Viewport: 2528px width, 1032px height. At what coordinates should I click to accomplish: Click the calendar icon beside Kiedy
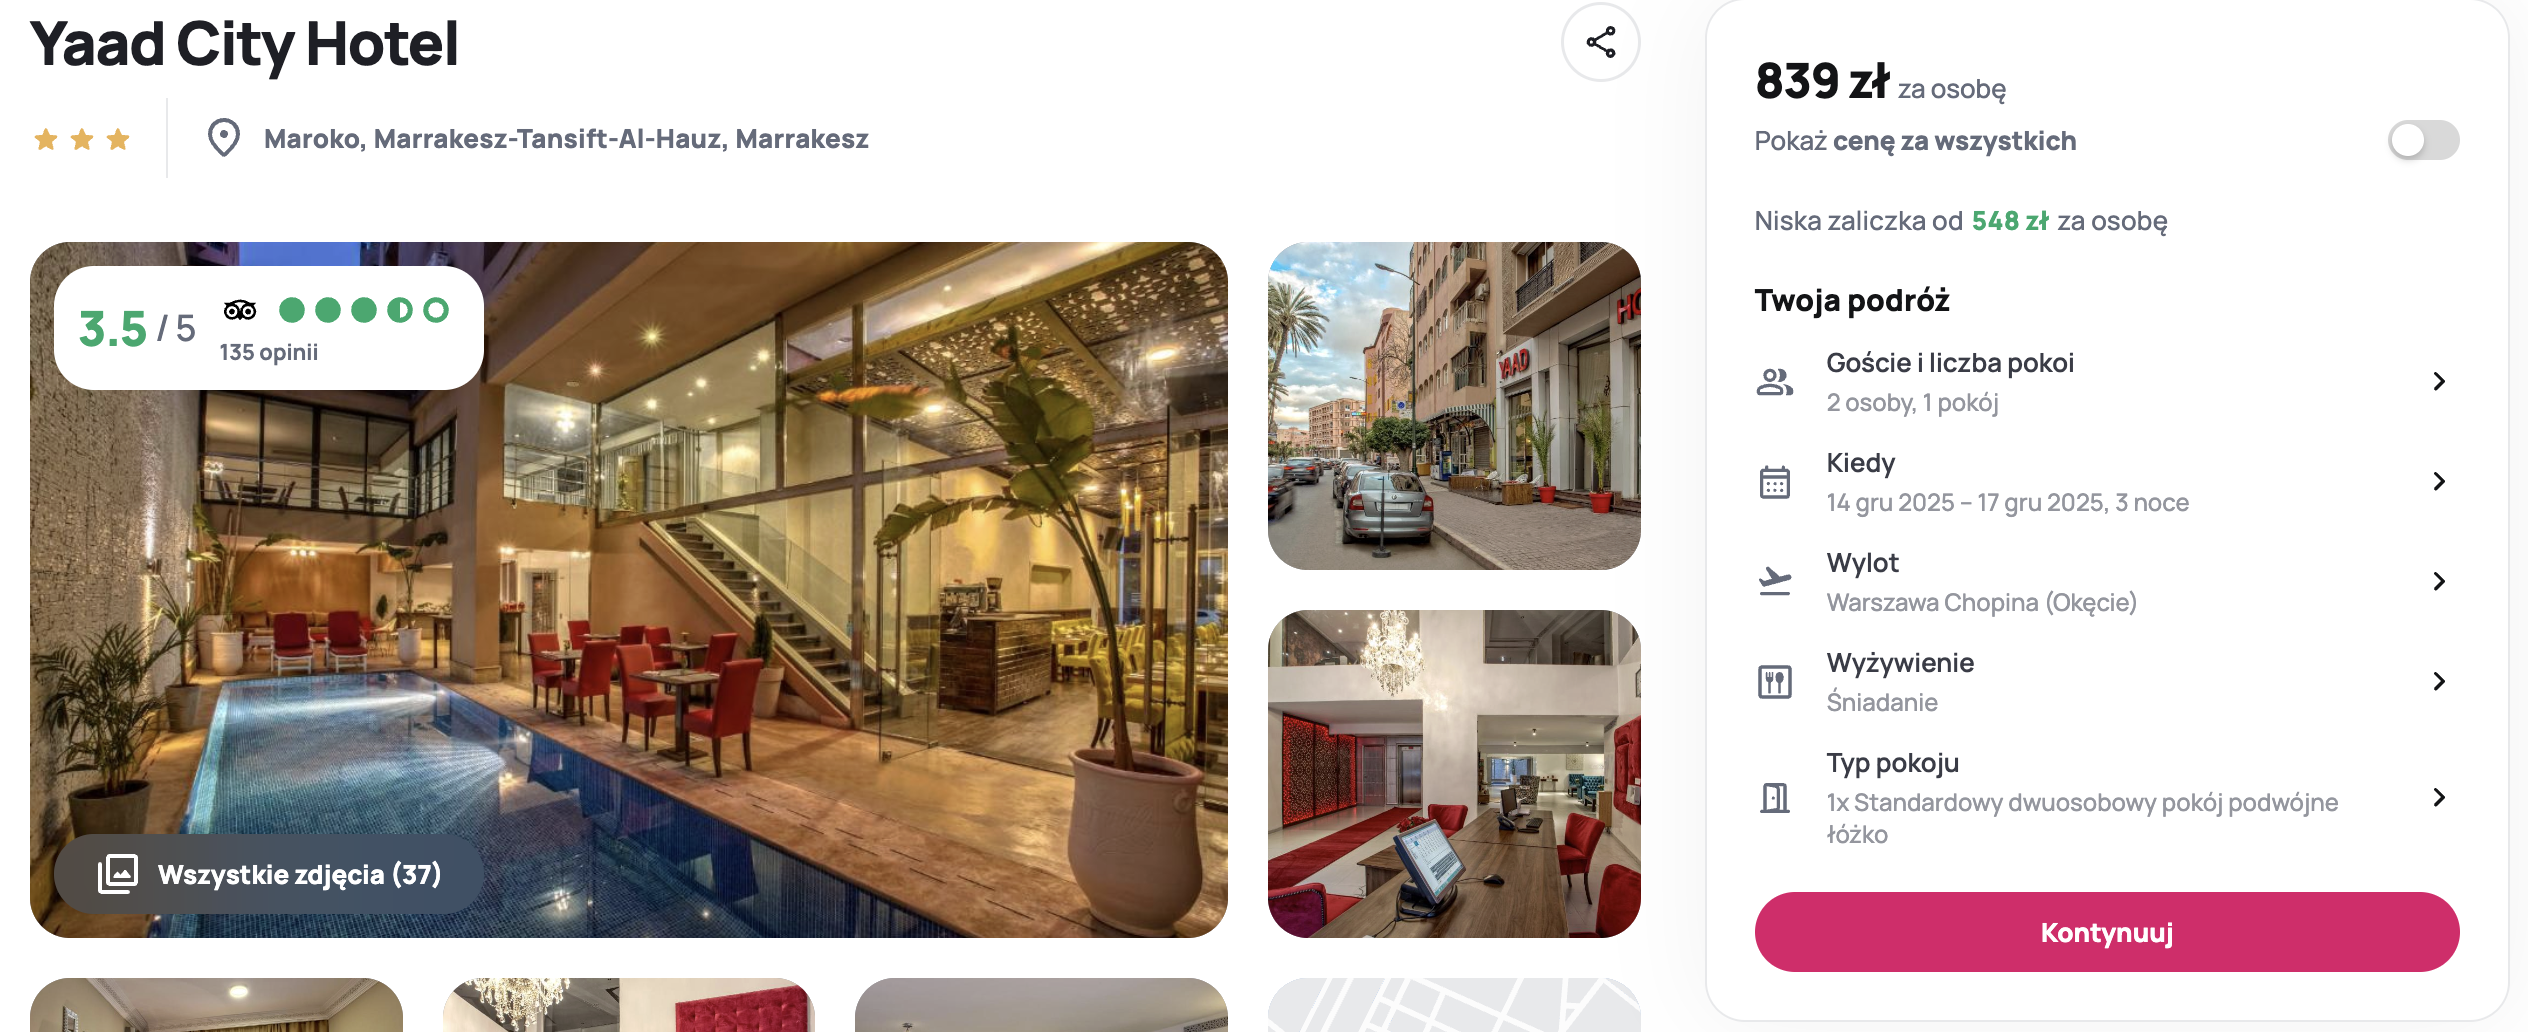pyautogui.click(x=1774, y=482)
